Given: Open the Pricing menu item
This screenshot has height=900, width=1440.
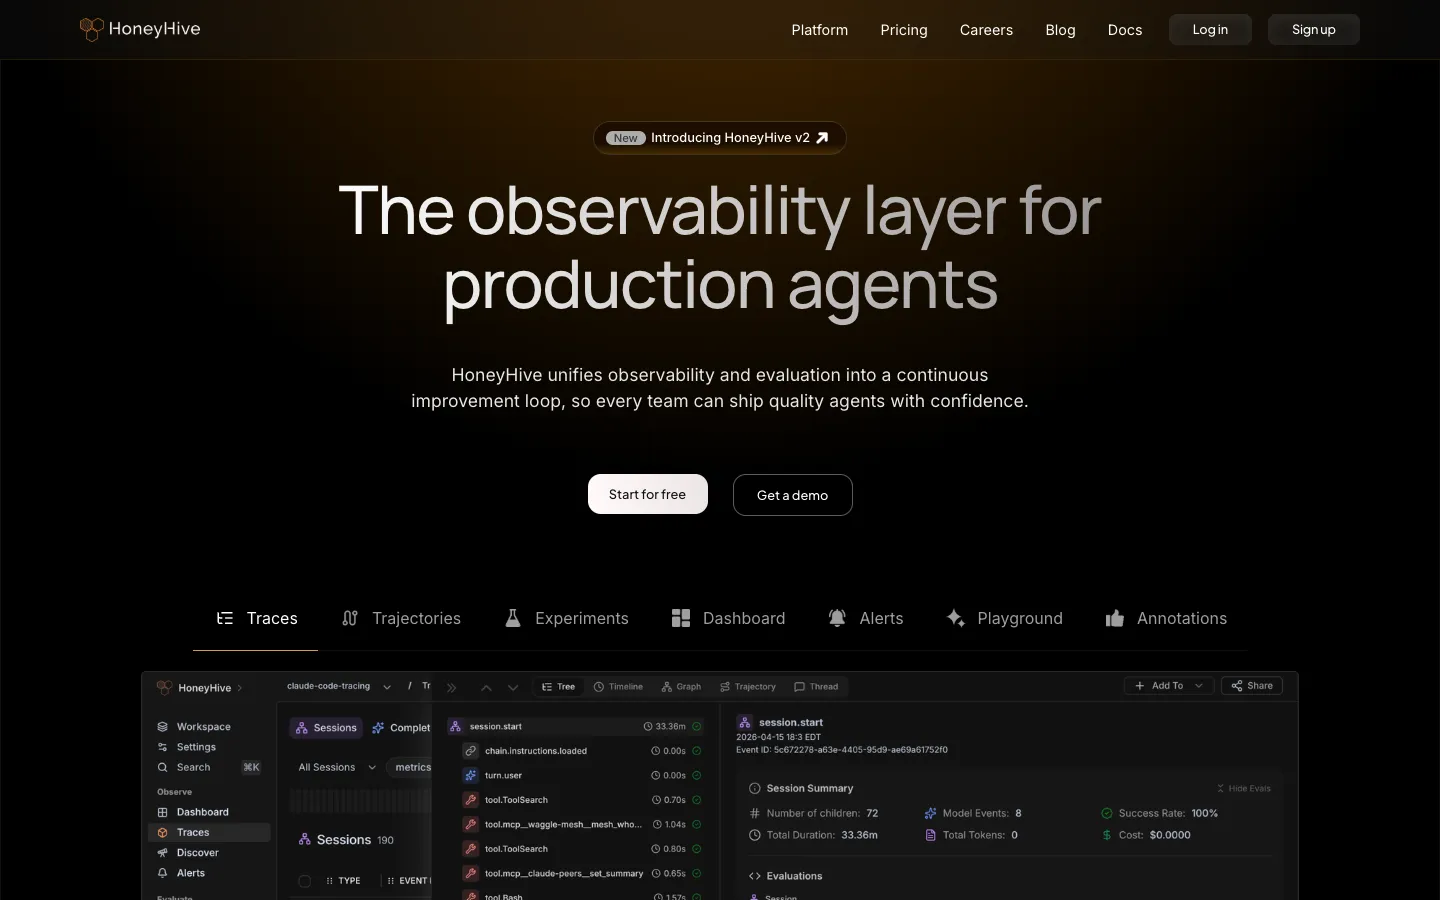Looking at the screenshot, I should (x=904, y=30).
